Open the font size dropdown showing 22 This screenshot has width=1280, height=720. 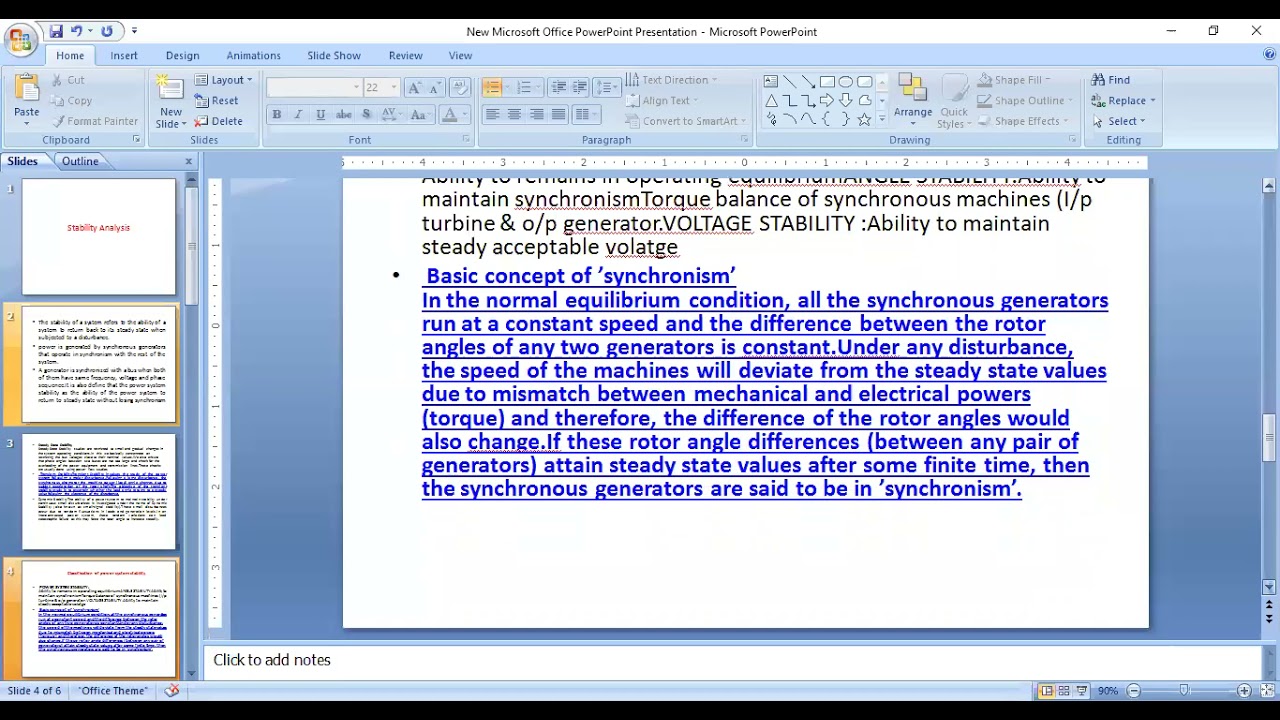pyautogui.click(x=381, y=88)
